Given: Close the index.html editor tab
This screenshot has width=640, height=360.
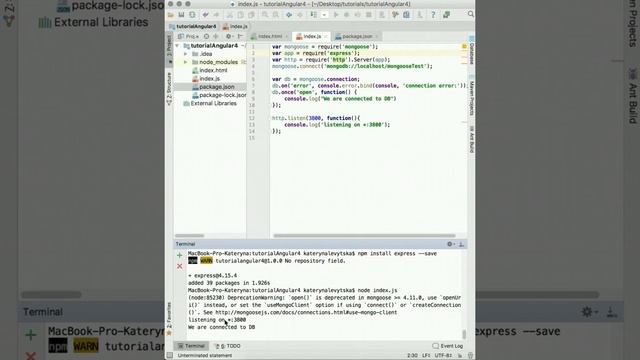Looking at the screenshot, I should 287,37.
